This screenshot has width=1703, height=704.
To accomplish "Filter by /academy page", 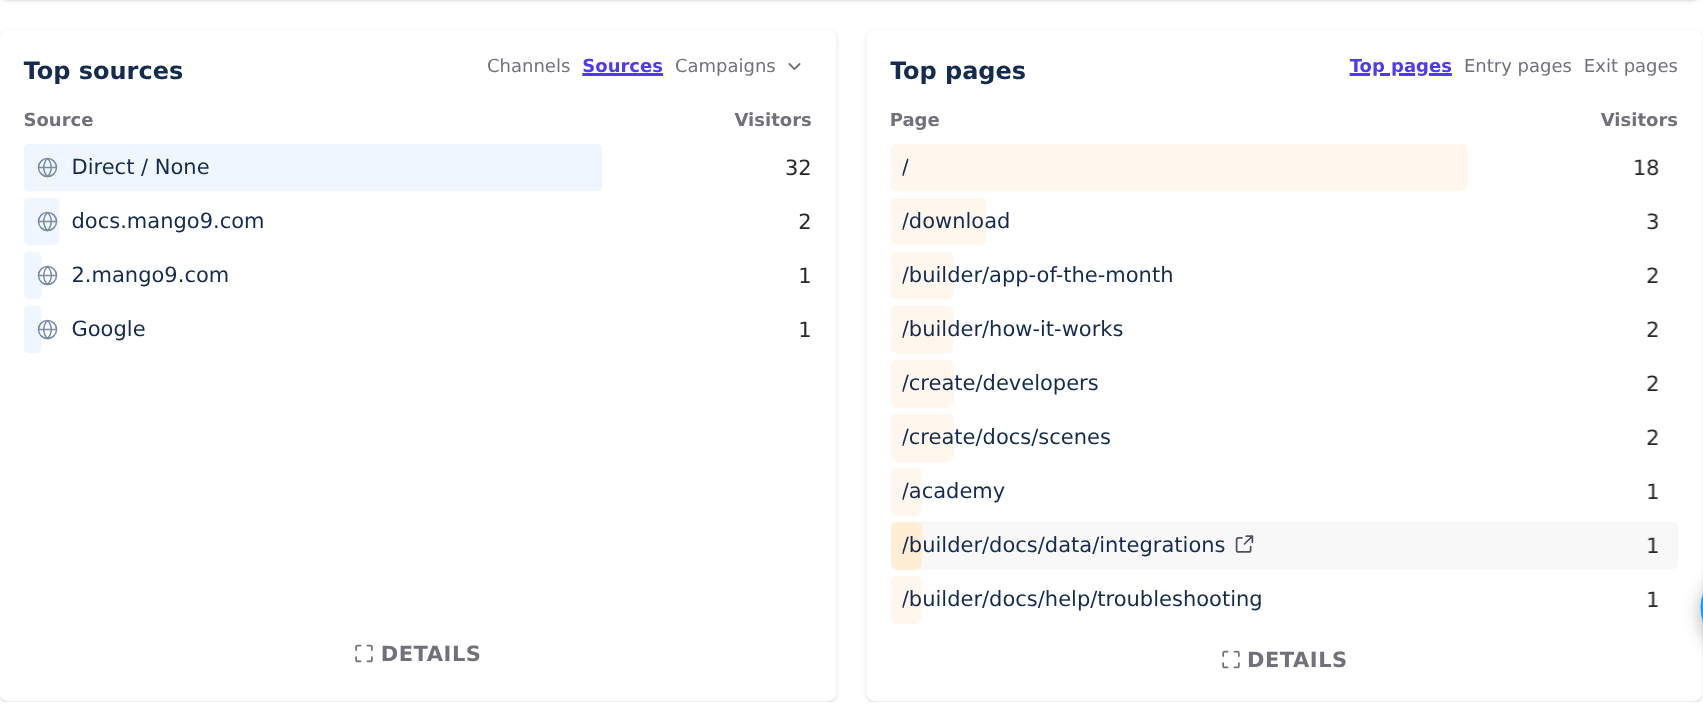I will coord(953,491).
